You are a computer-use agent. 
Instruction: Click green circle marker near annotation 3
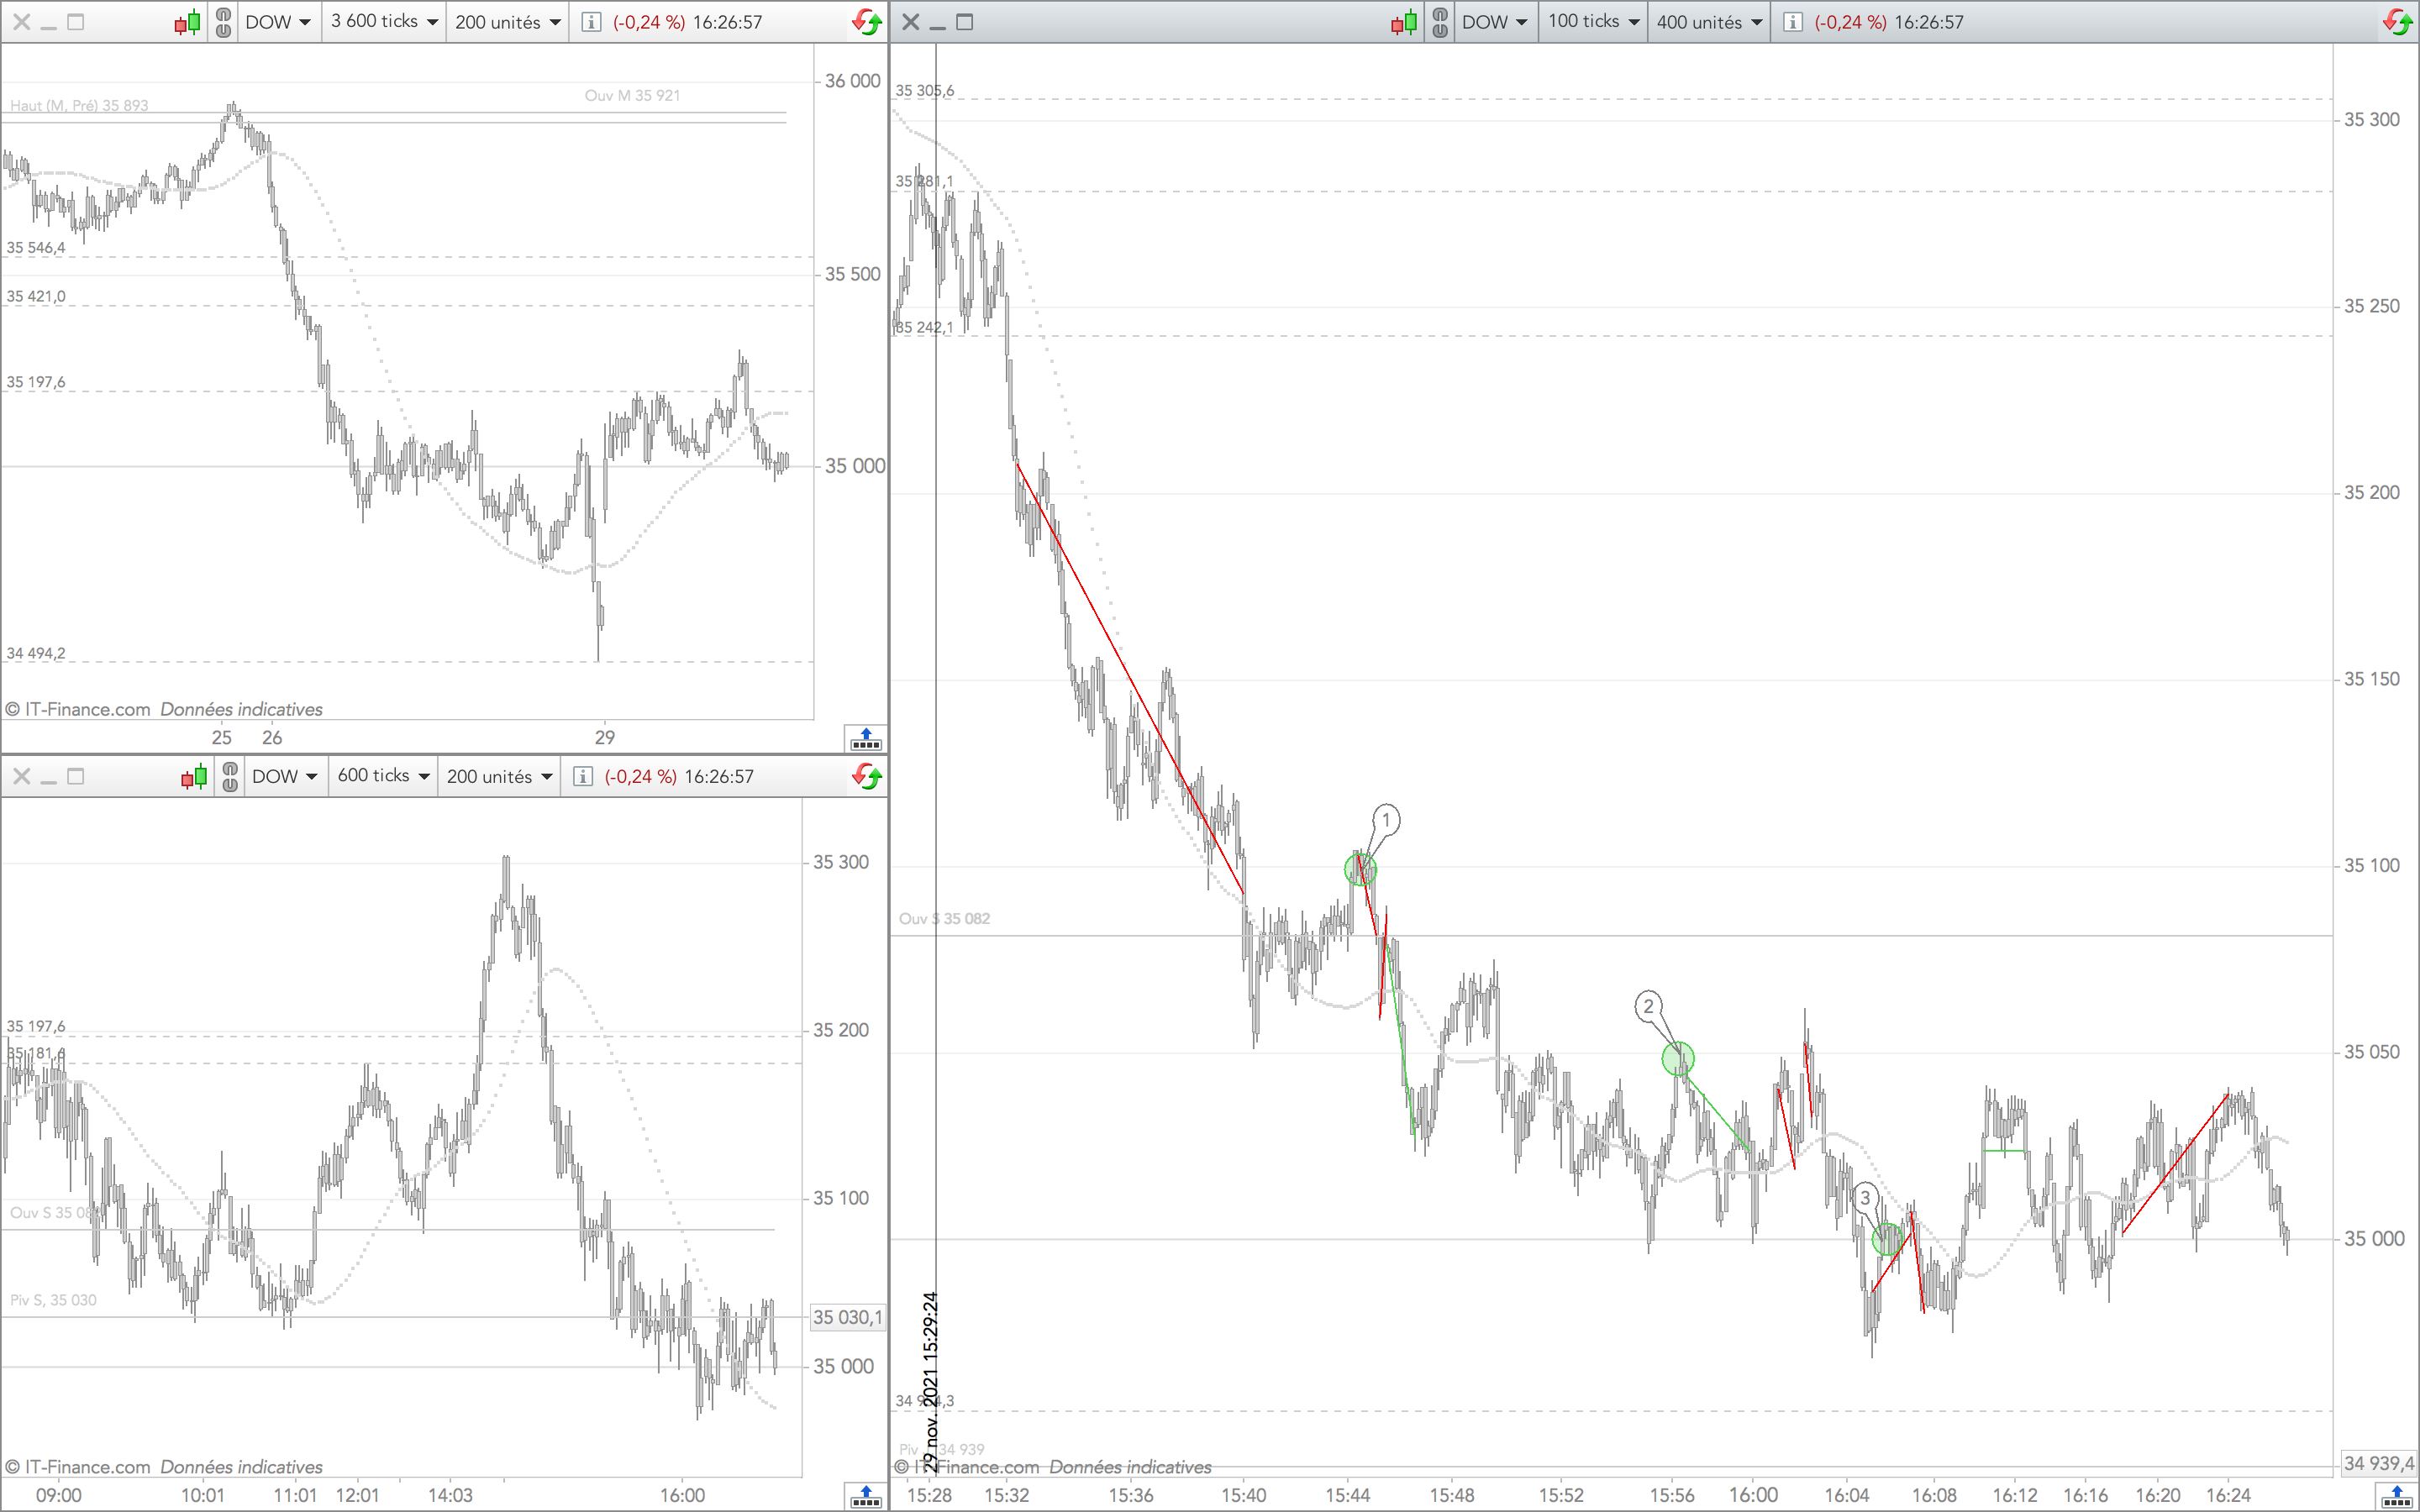click(x=1887, y=1239)
